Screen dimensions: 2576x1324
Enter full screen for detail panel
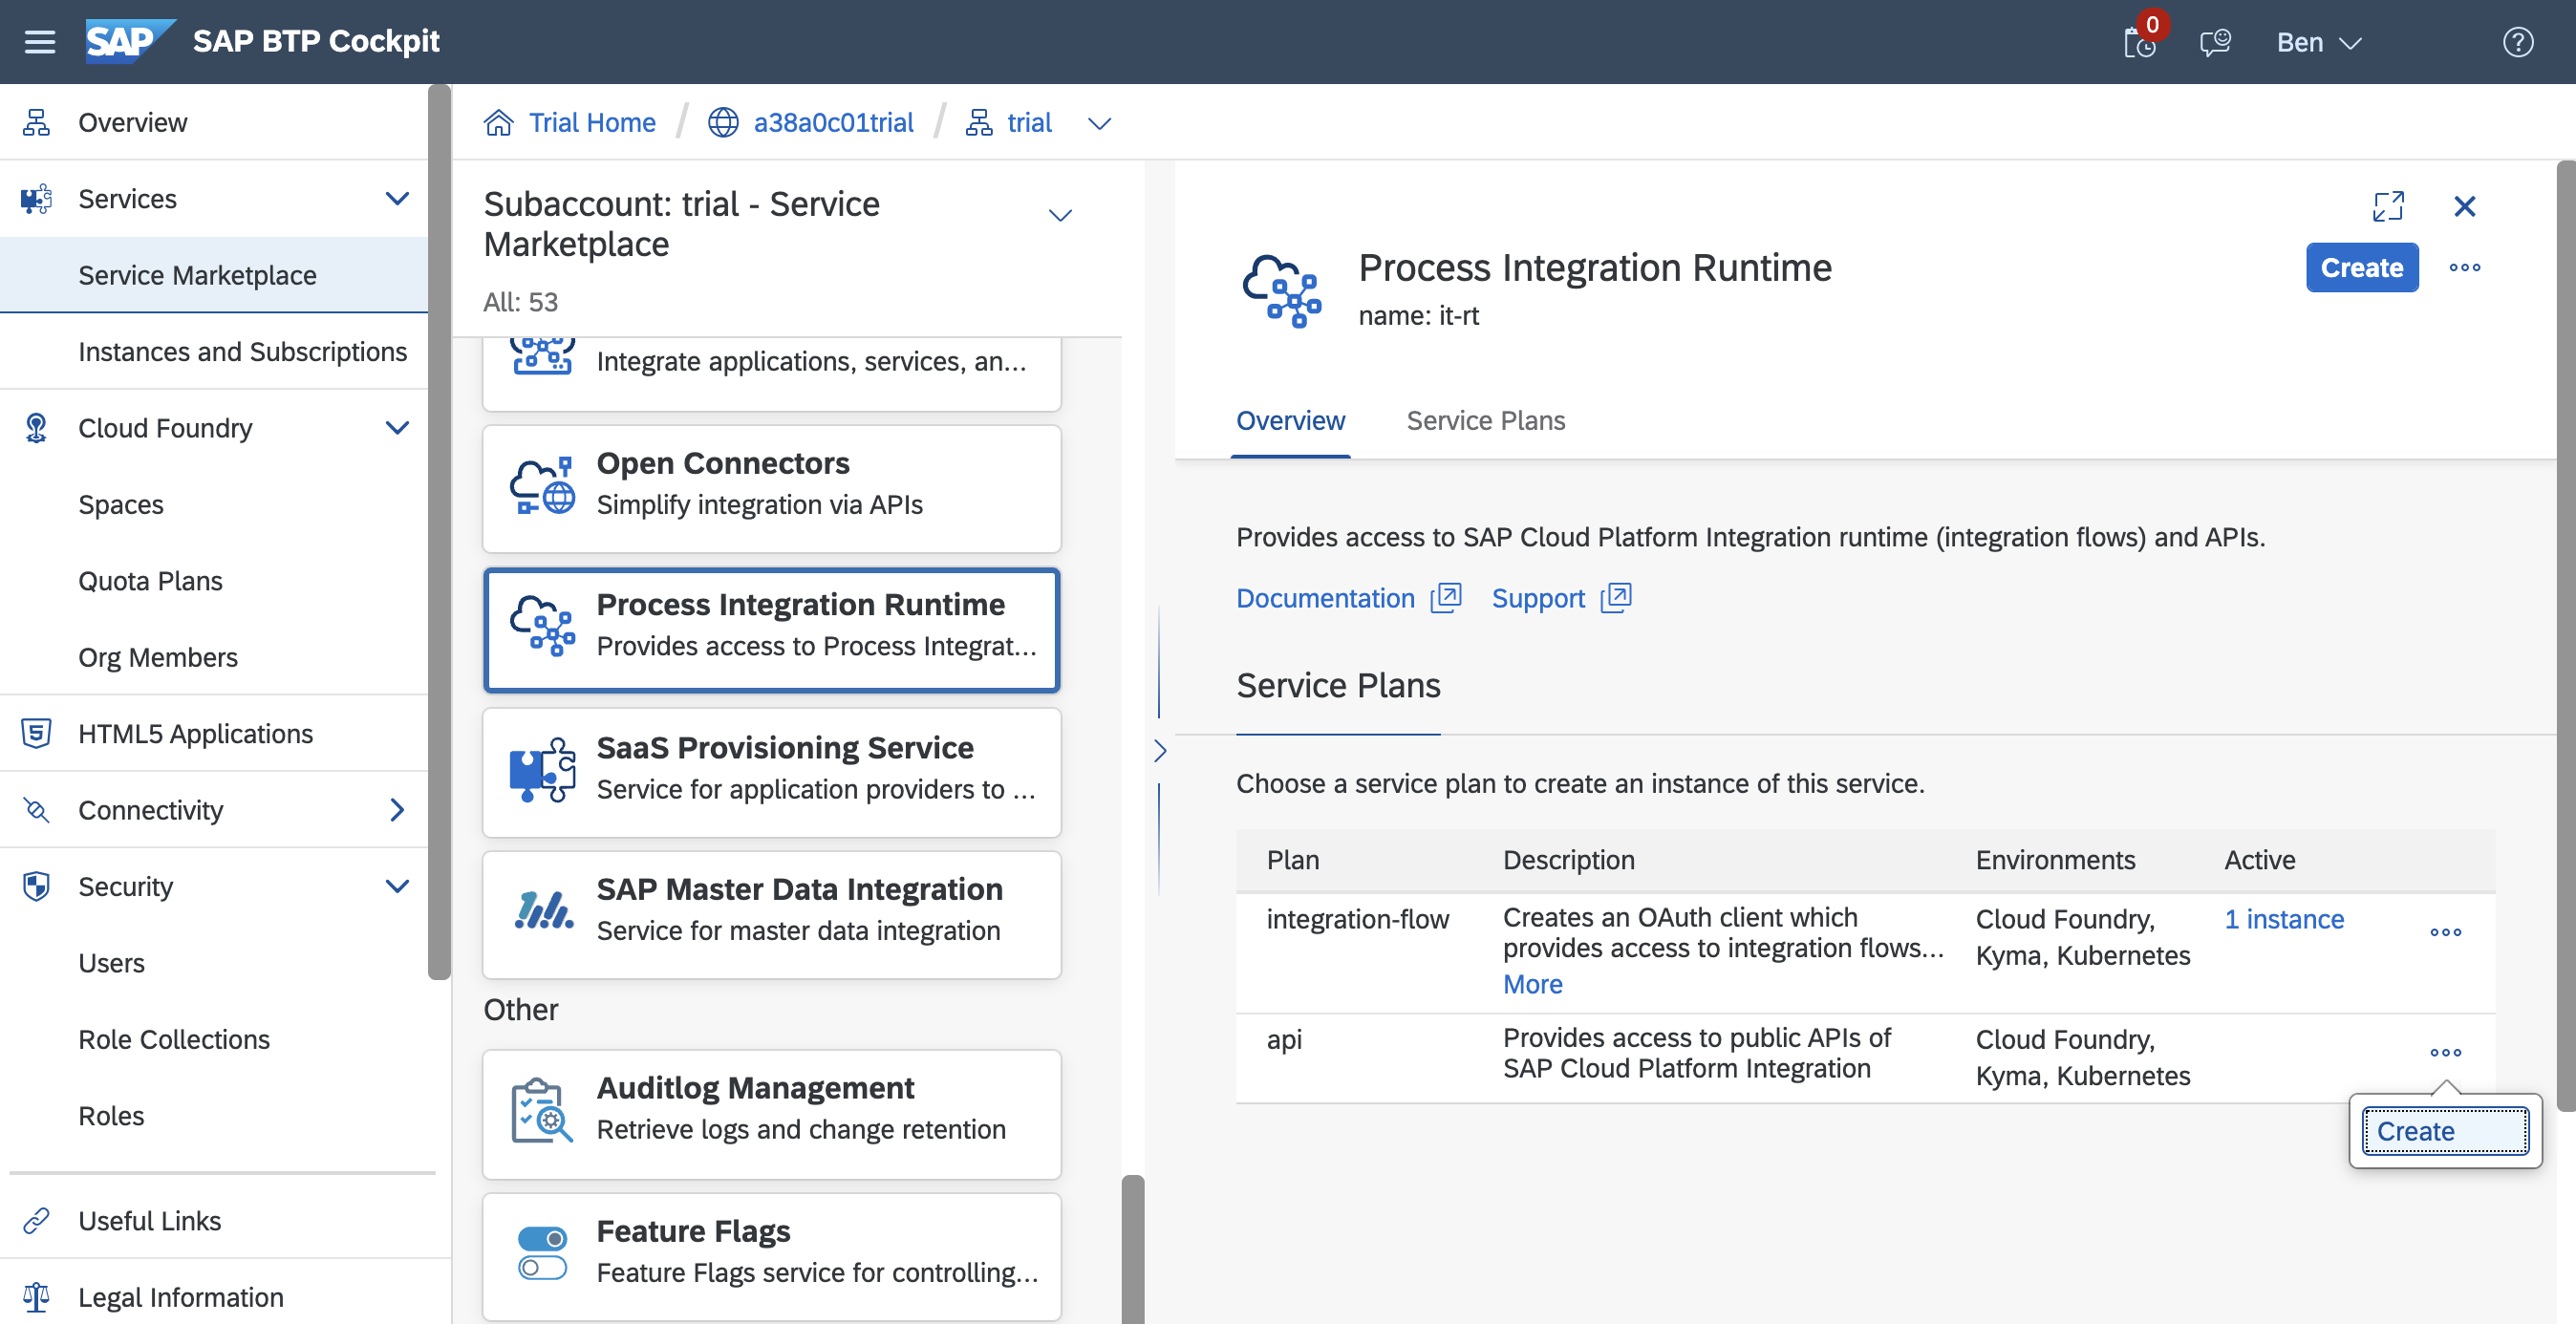click(x=2388, y=206)
